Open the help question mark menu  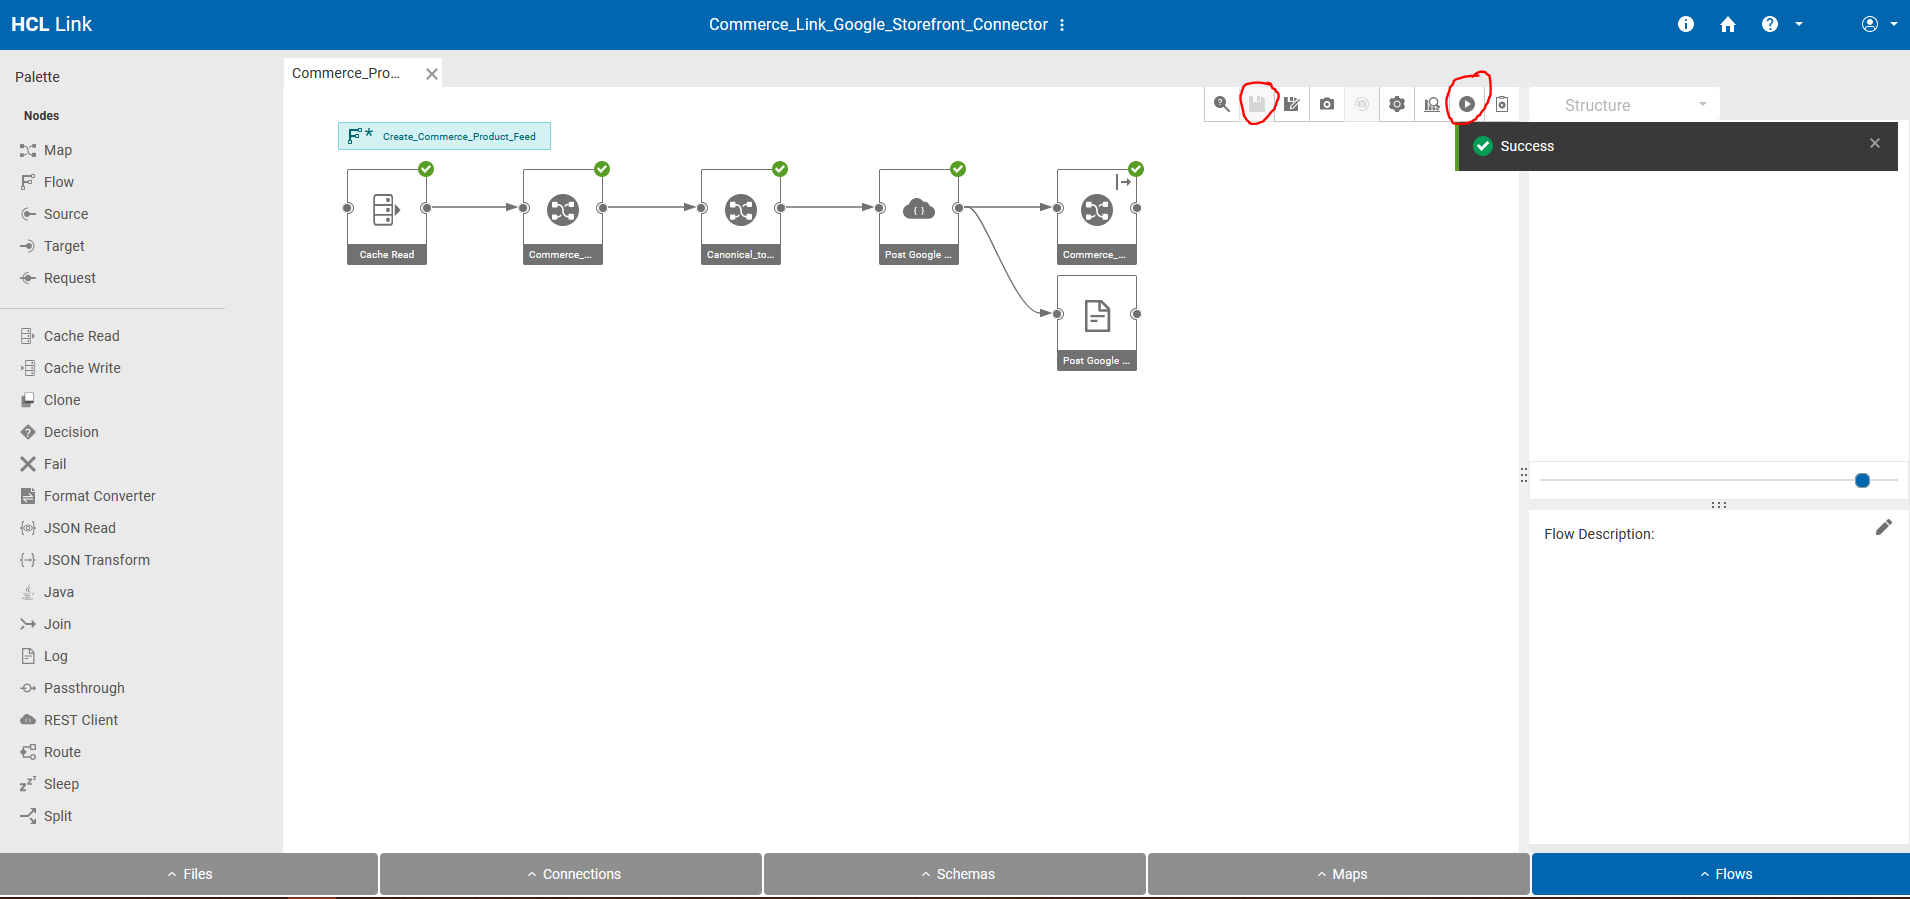(1781, 24)
